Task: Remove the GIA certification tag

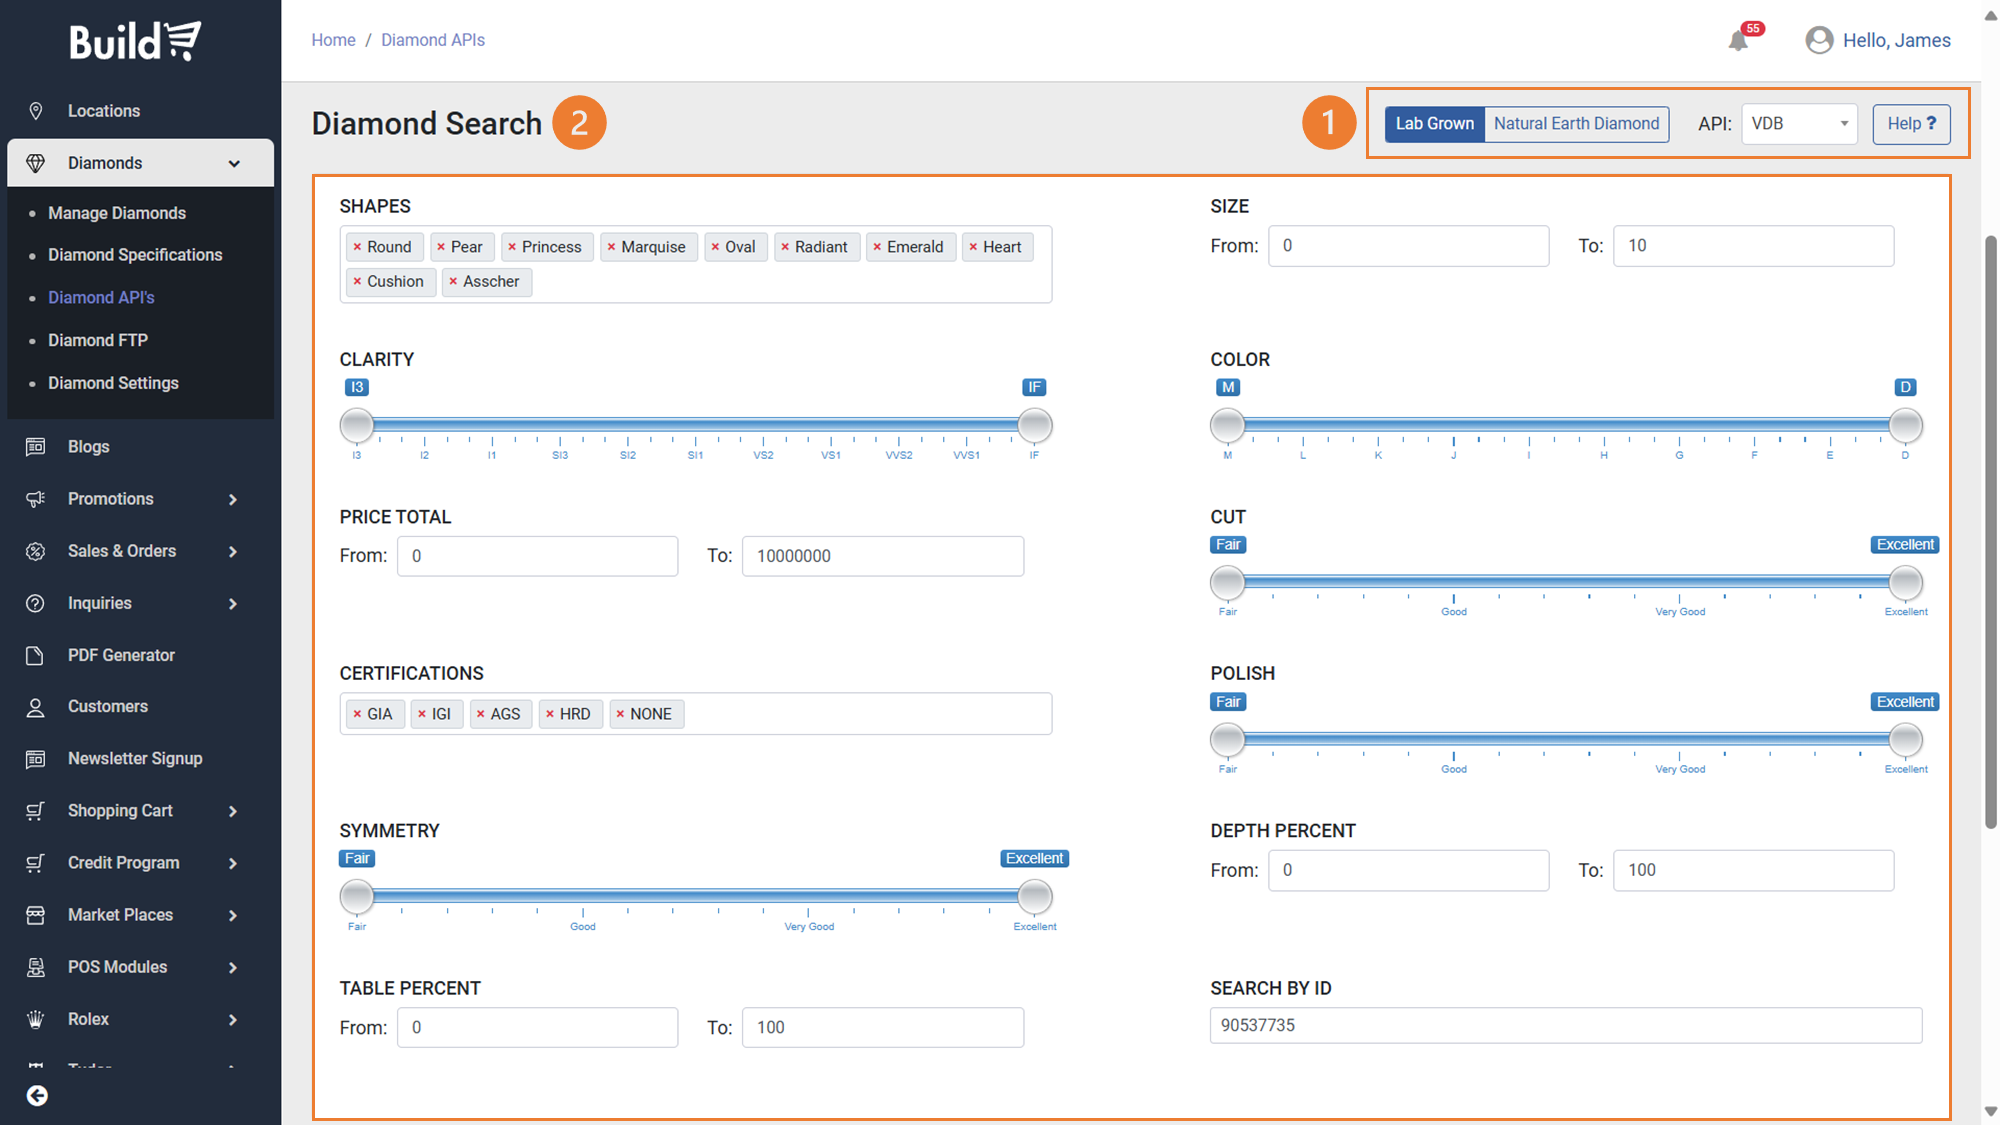Action: [357, 714]
